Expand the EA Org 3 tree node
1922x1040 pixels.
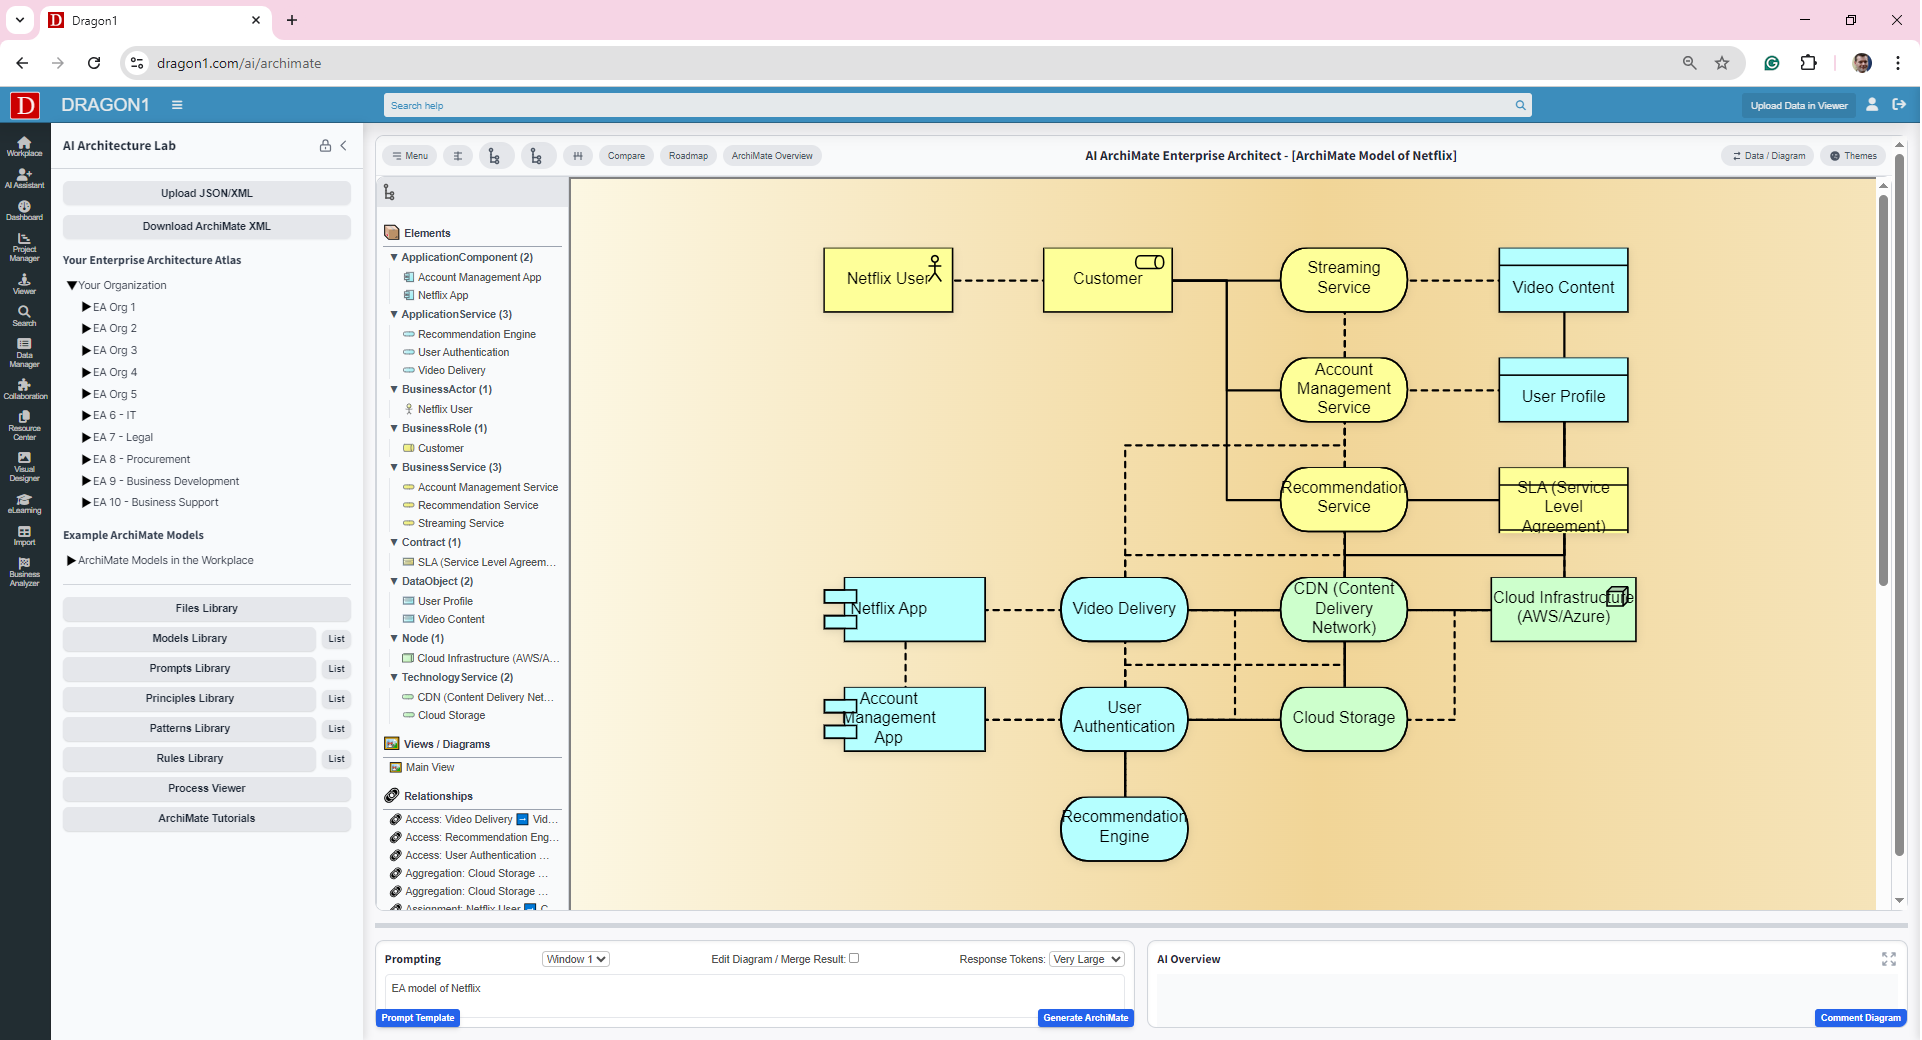point(87,350)
